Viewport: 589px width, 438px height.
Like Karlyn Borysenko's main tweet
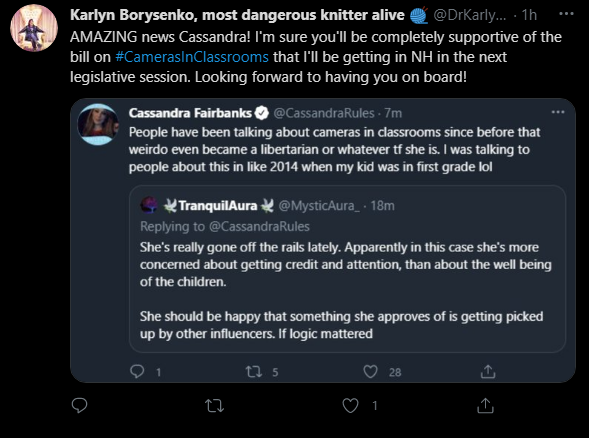tap(350, 406)
